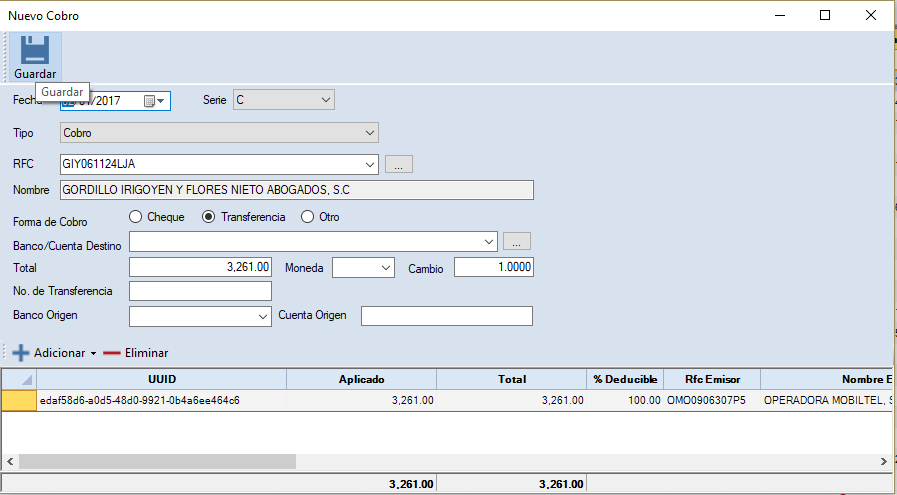Click the Guardar floppy disk icon

[x=35, y=50]
